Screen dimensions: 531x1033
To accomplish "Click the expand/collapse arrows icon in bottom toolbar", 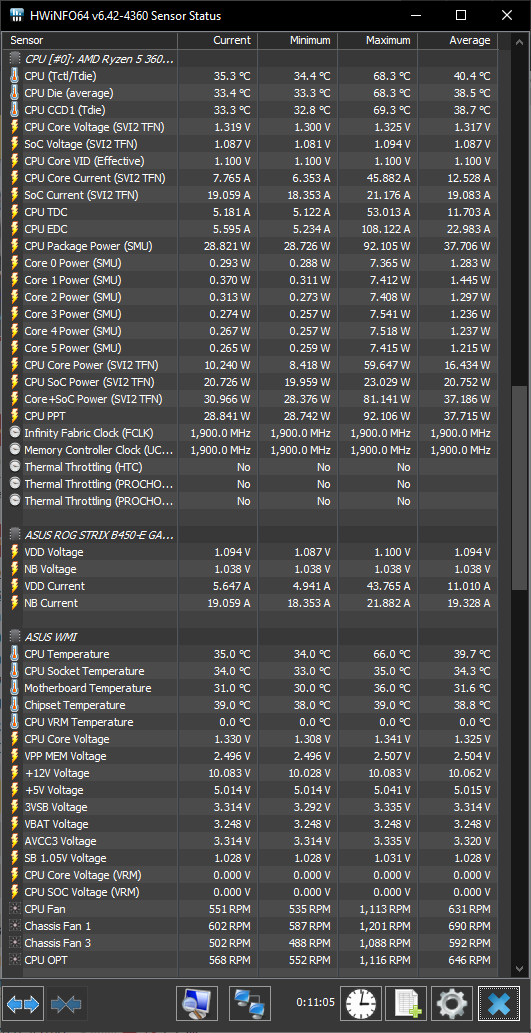I will click(x=24, y=1004).
